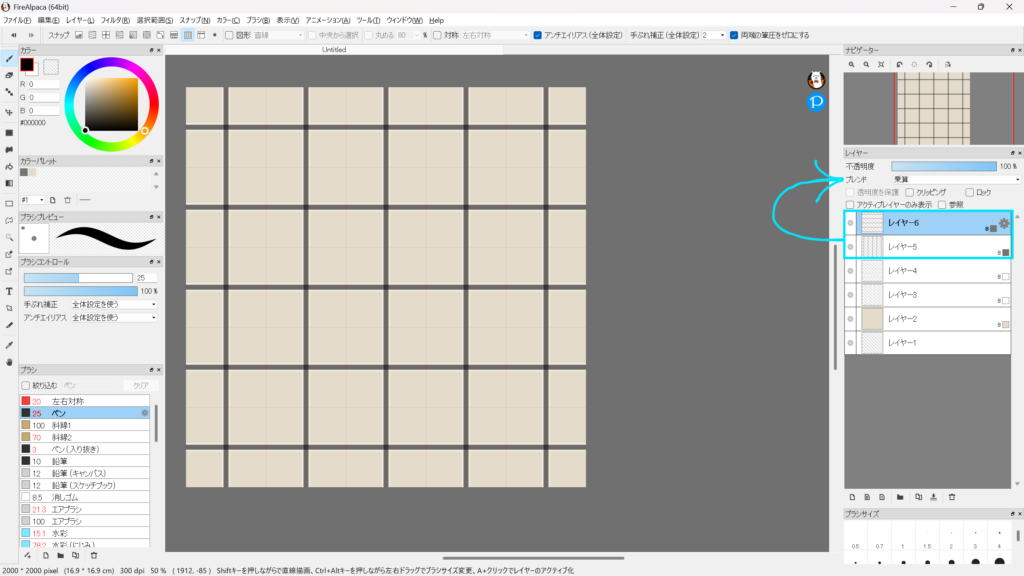Adjust the 不透明度 opacity slider
Image resolution: width=1024 pixels, height=576 pixels.
pos(943,166)
